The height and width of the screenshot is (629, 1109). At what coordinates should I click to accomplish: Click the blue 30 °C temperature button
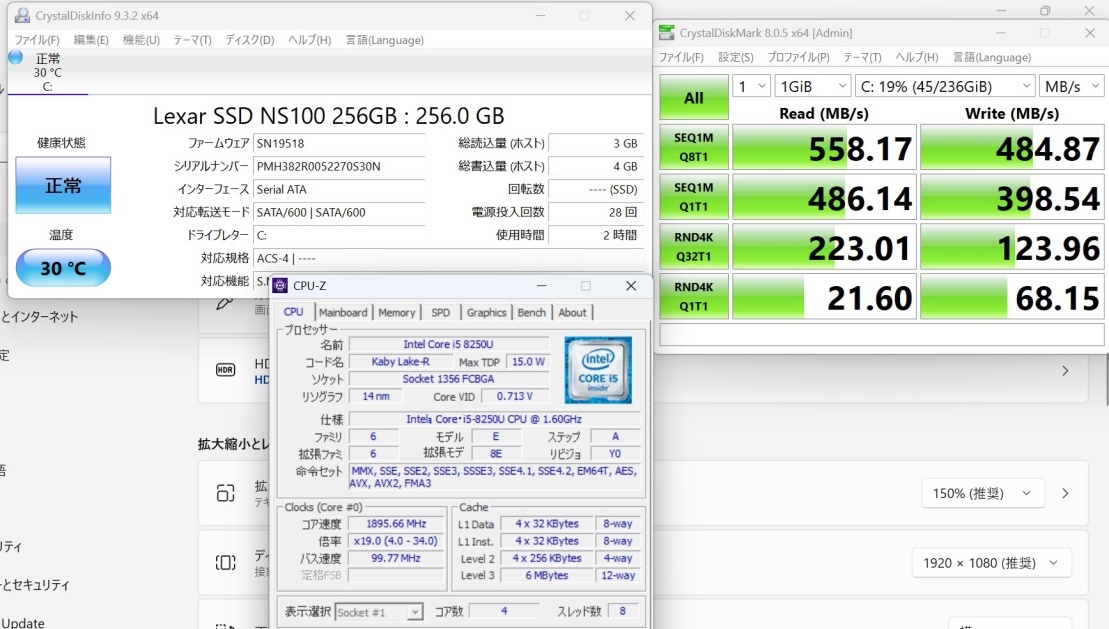point(63,267)
